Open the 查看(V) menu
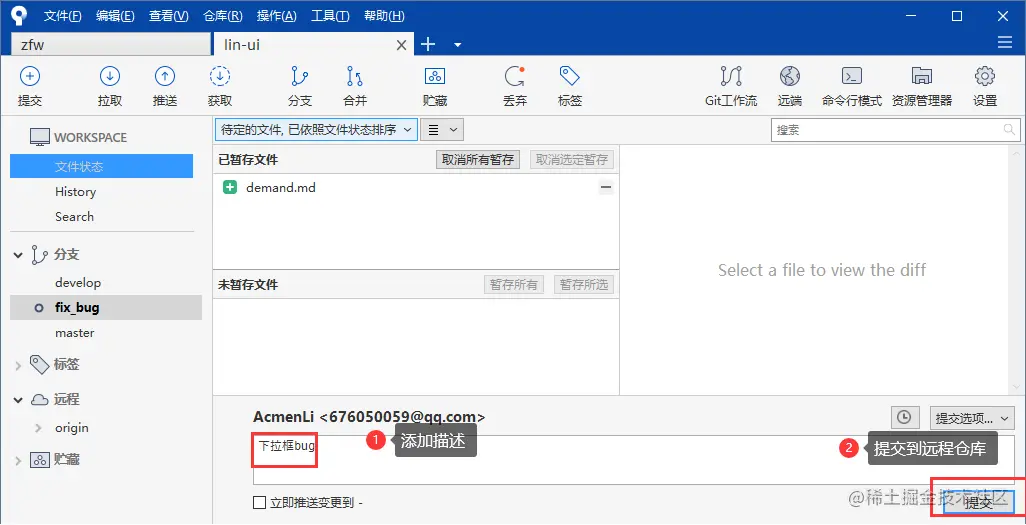Viewport: 1026px width, 525px height. click(x=169, y=16)
